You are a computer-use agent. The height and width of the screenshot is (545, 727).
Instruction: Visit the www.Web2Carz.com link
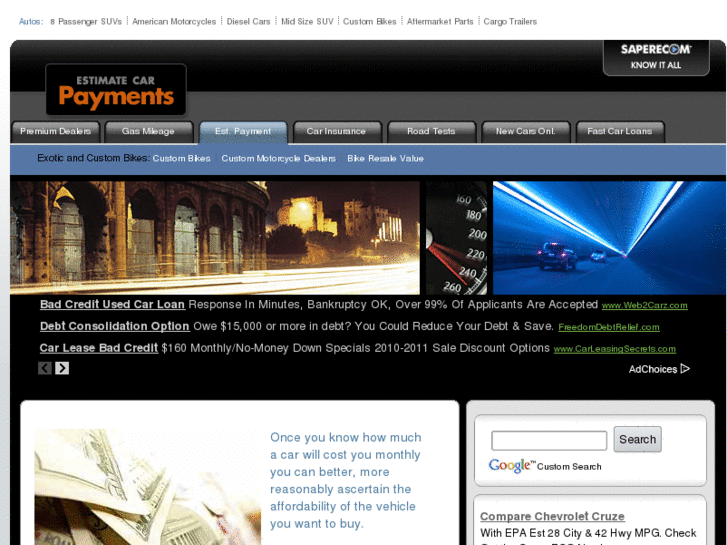pos(644,305)
